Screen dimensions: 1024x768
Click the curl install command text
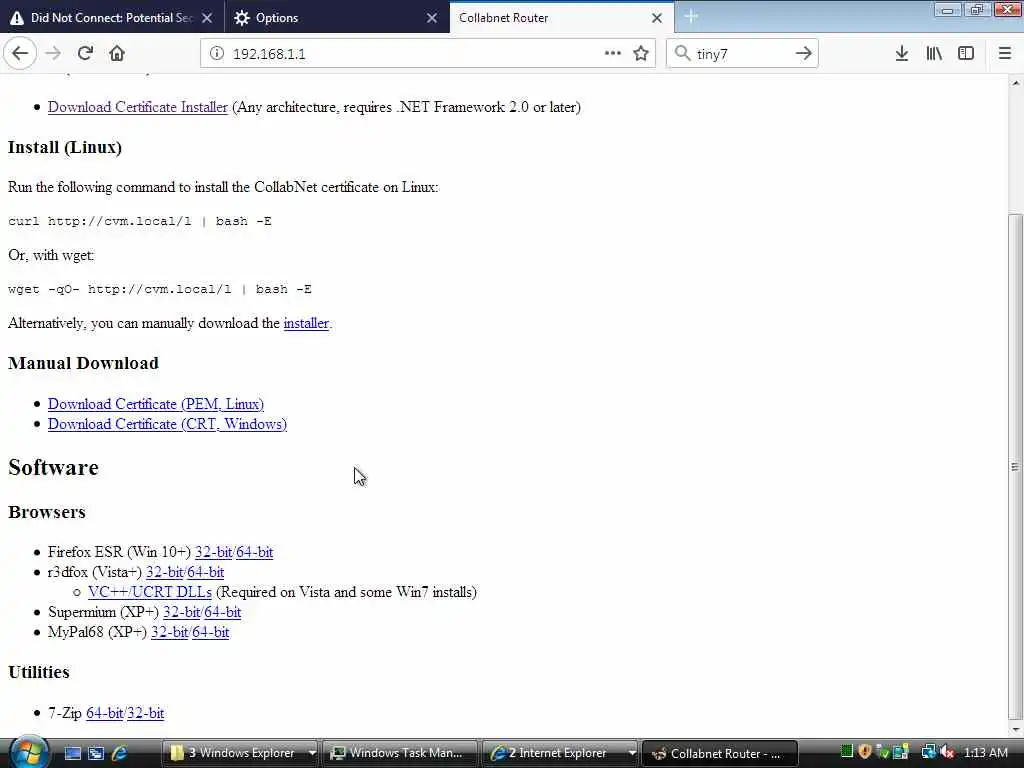click(140, 221)
